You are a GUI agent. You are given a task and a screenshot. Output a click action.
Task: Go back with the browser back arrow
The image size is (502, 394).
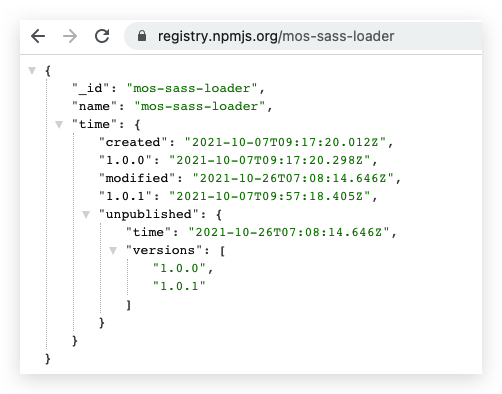(38, 36)
